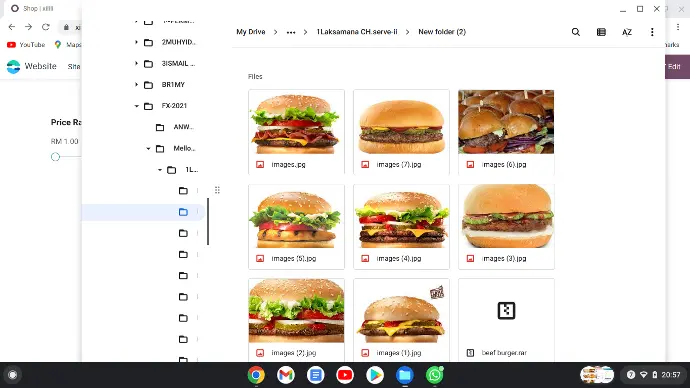Click the image icon beside images (4).jpg
The height and width of the screenshot is (388, 690).
pyautogui.click(x=365, y=259)
